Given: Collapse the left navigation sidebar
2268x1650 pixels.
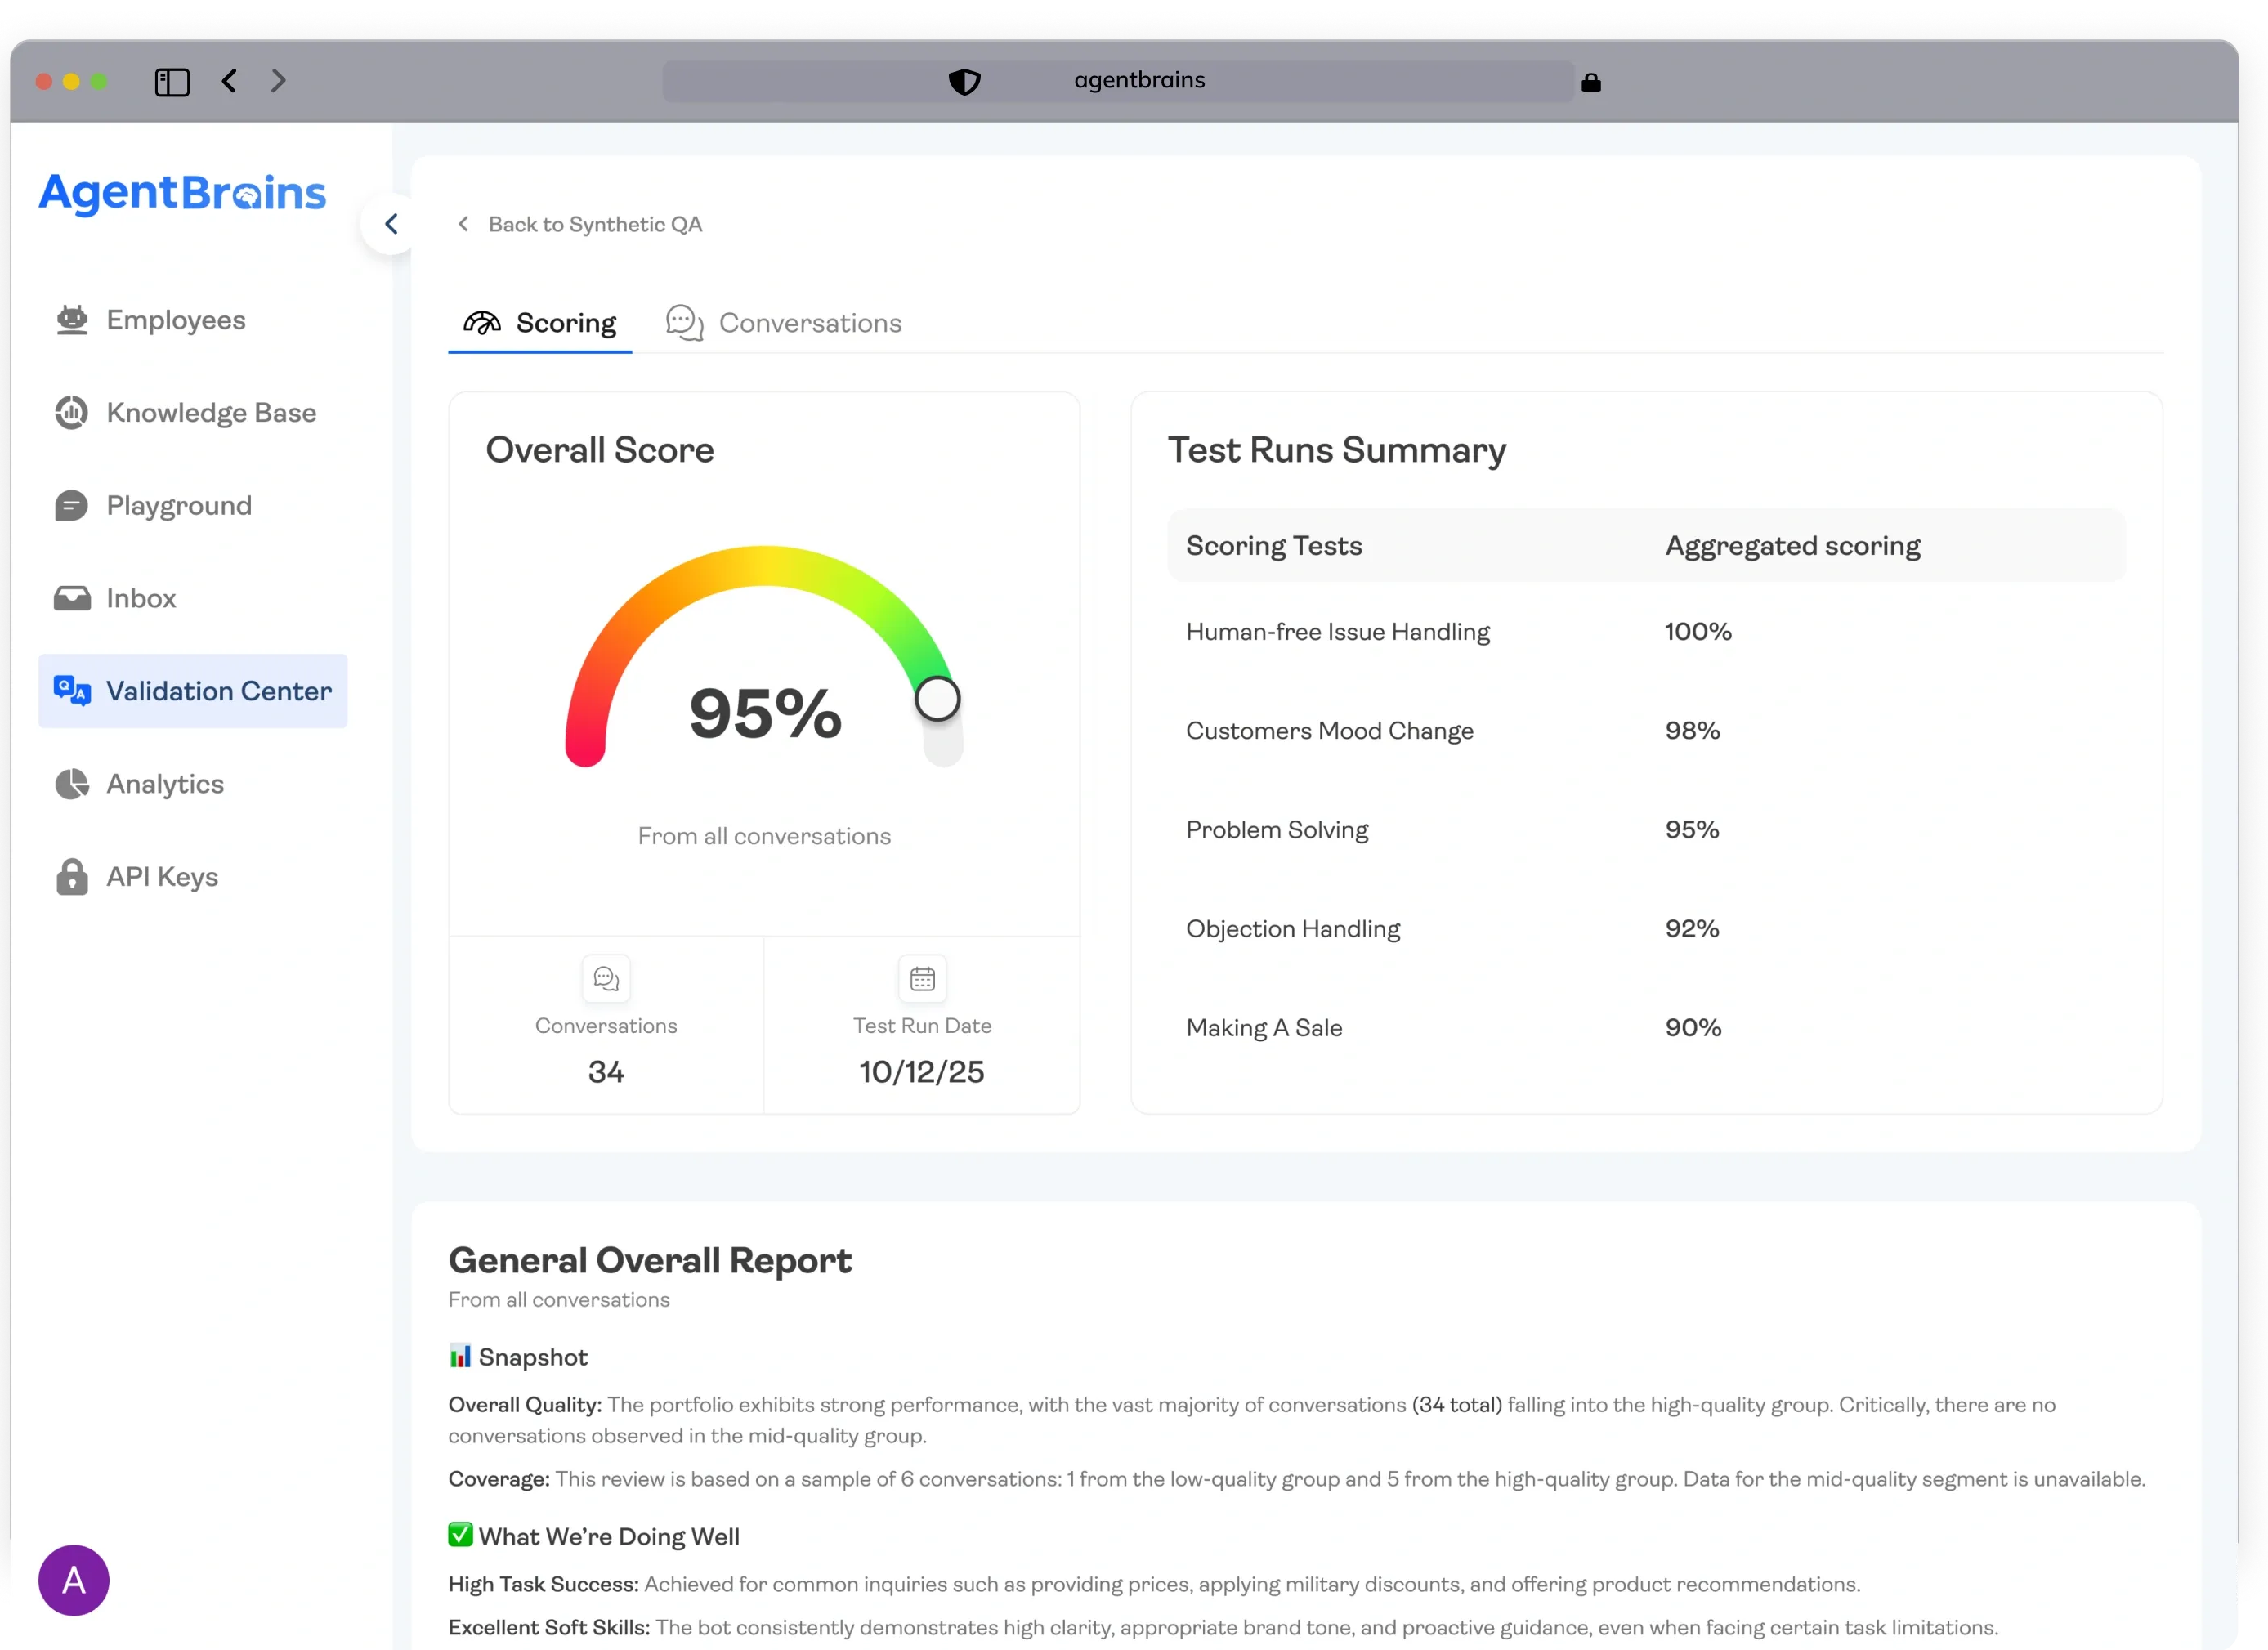Looking at the screenshot, I should (x=391, y=224).
